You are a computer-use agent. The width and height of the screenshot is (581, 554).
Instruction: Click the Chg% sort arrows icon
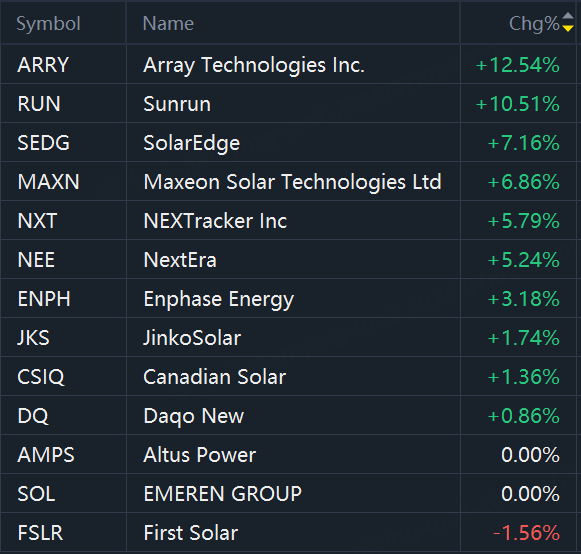tap(568, 22)
